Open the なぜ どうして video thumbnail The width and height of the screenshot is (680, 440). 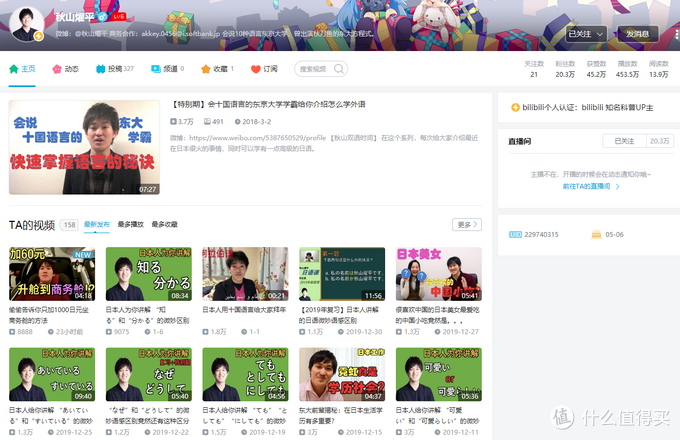click(x=149, y=374)
